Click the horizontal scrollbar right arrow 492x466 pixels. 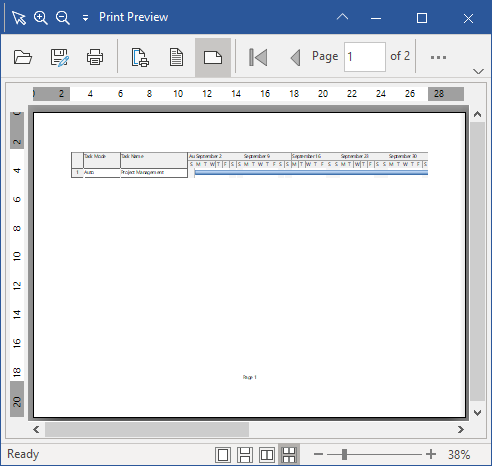461,429
